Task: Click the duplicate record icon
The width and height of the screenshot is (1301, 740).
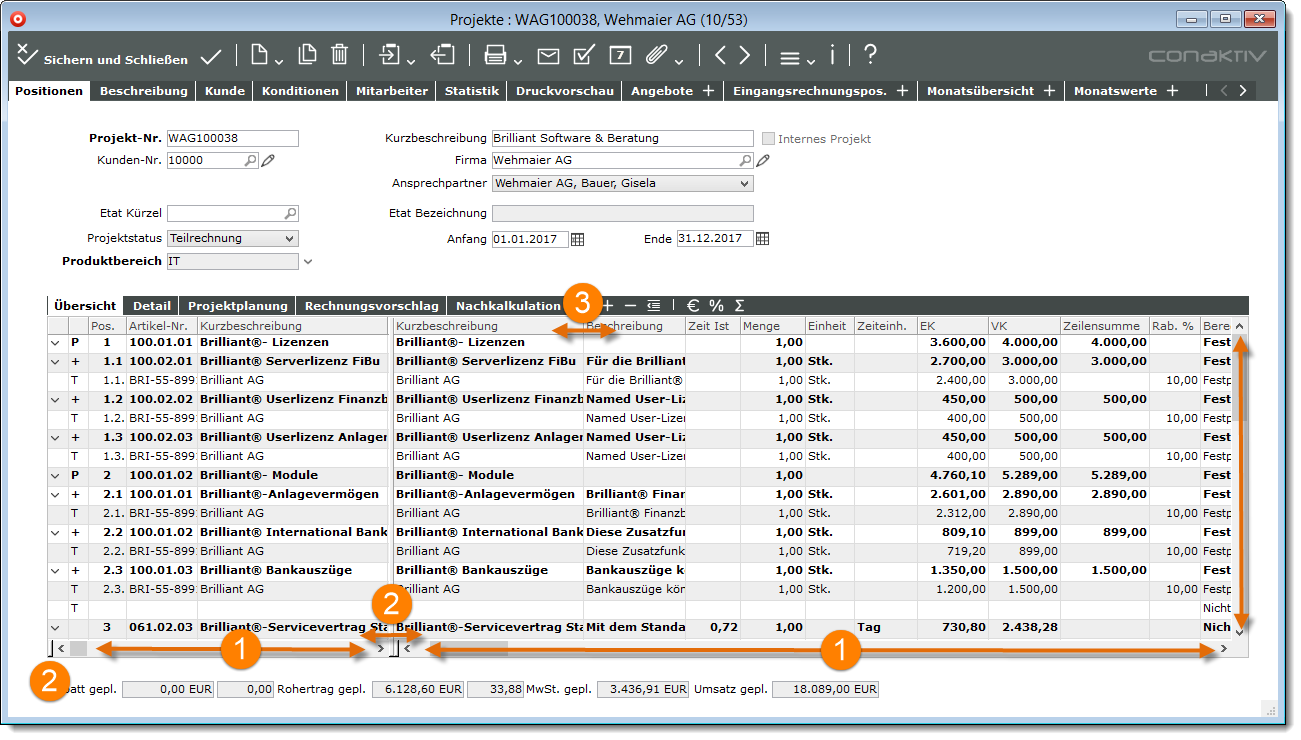Action: click(x=308, y=55)
